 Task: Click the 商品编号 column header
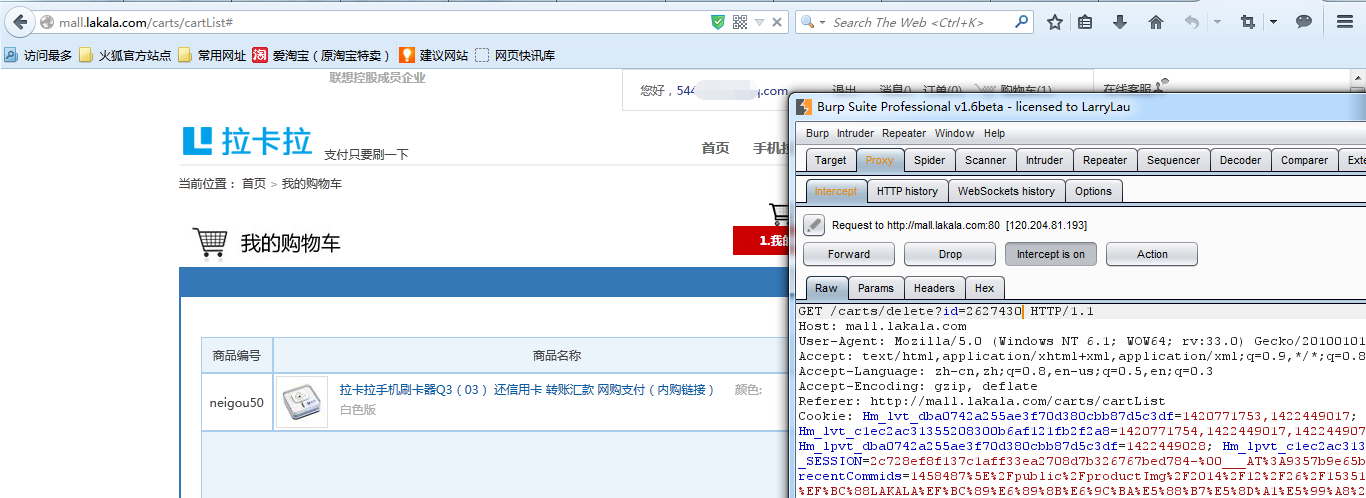click(237, 356)
